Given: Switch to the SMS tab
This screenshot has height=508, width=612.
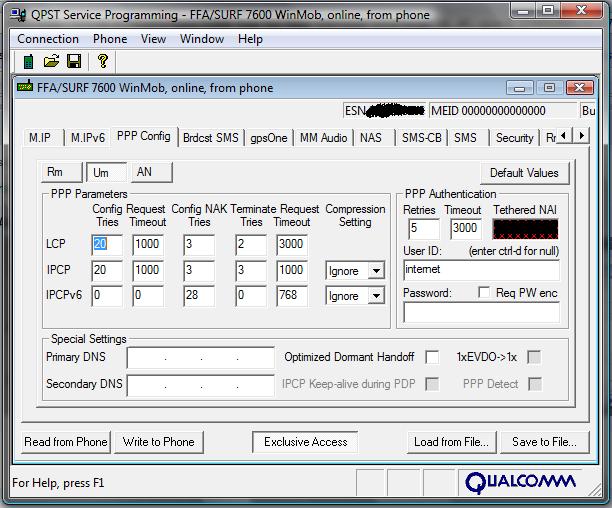Looking at the screenshot, I should [x=468, y=138].
